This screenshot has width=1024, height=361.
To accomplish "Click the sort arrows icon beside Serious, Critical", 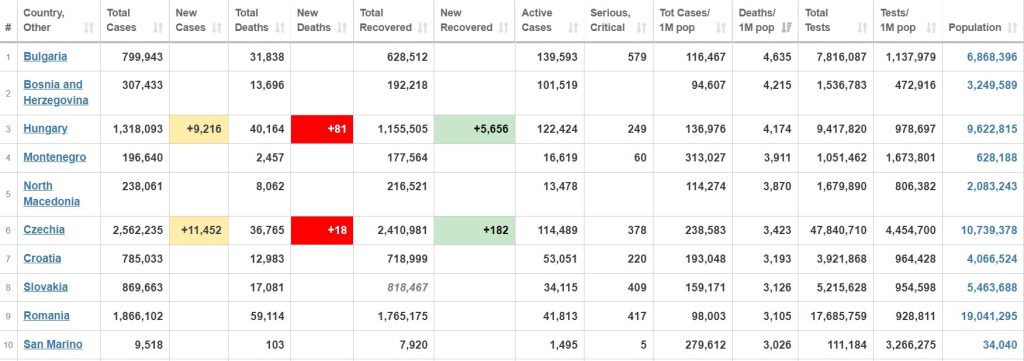I will (641, 27).
